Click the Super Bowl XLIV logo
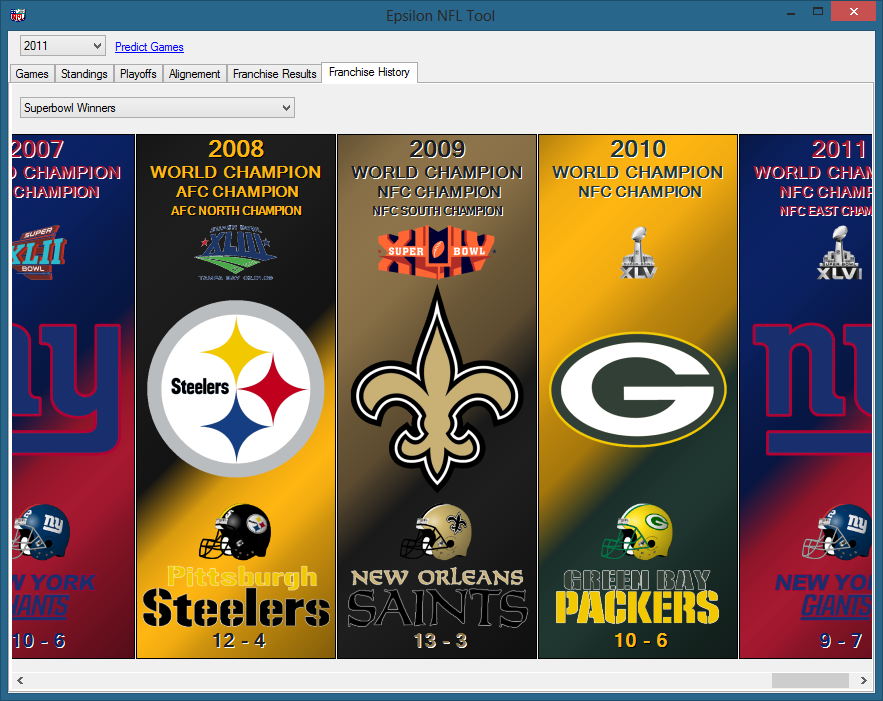The width and height of the screenshot is (883, 701). (436, 251)
